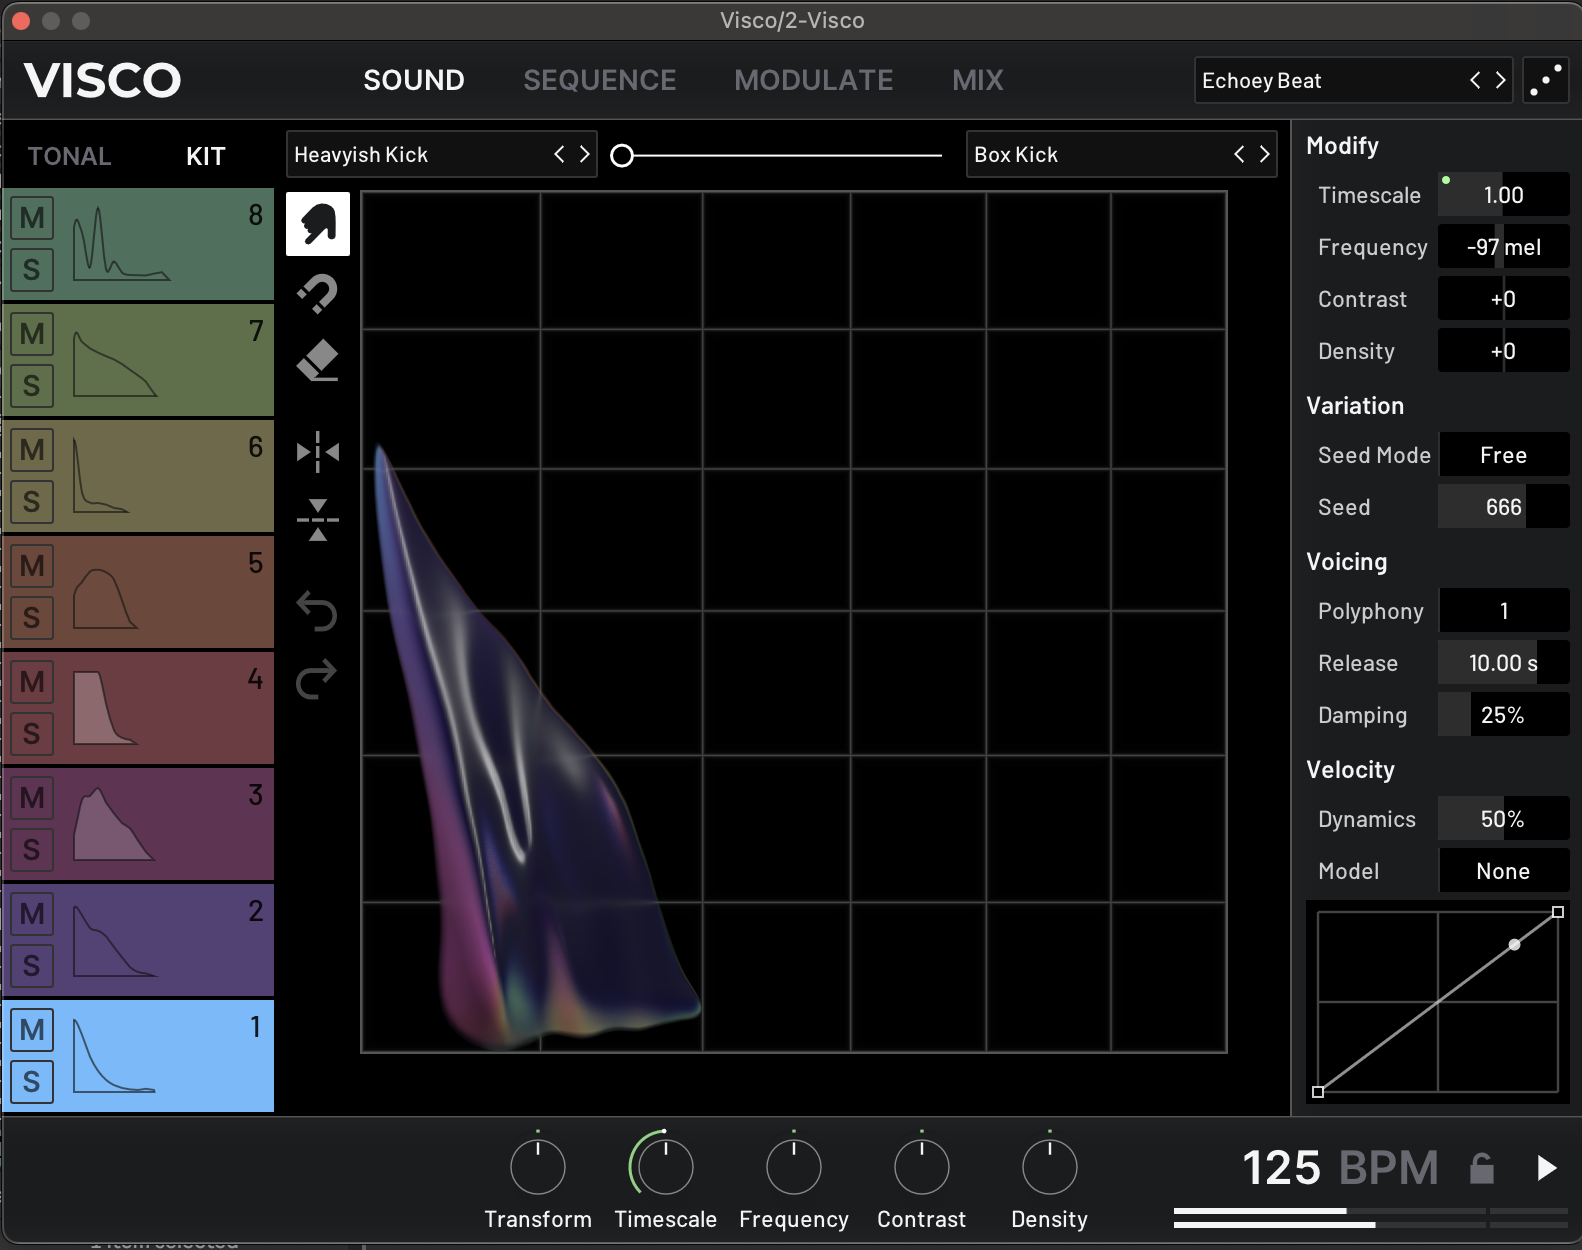Click the bottom Frequency knob
The image size is (1582, 1250).
click(x=794, y=1166)
